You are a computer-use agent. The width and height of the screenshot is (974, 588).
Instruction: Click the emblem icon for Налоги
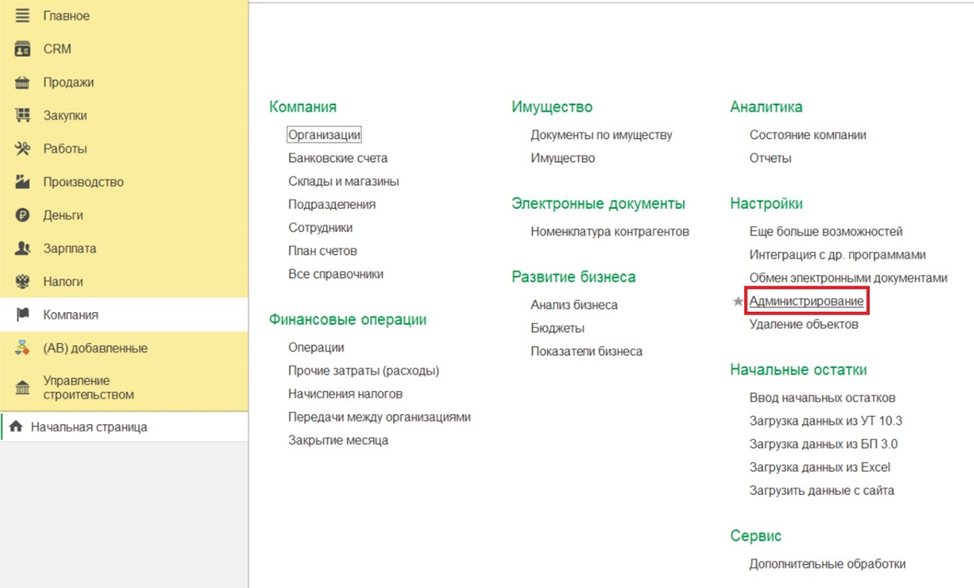[22, 282]
